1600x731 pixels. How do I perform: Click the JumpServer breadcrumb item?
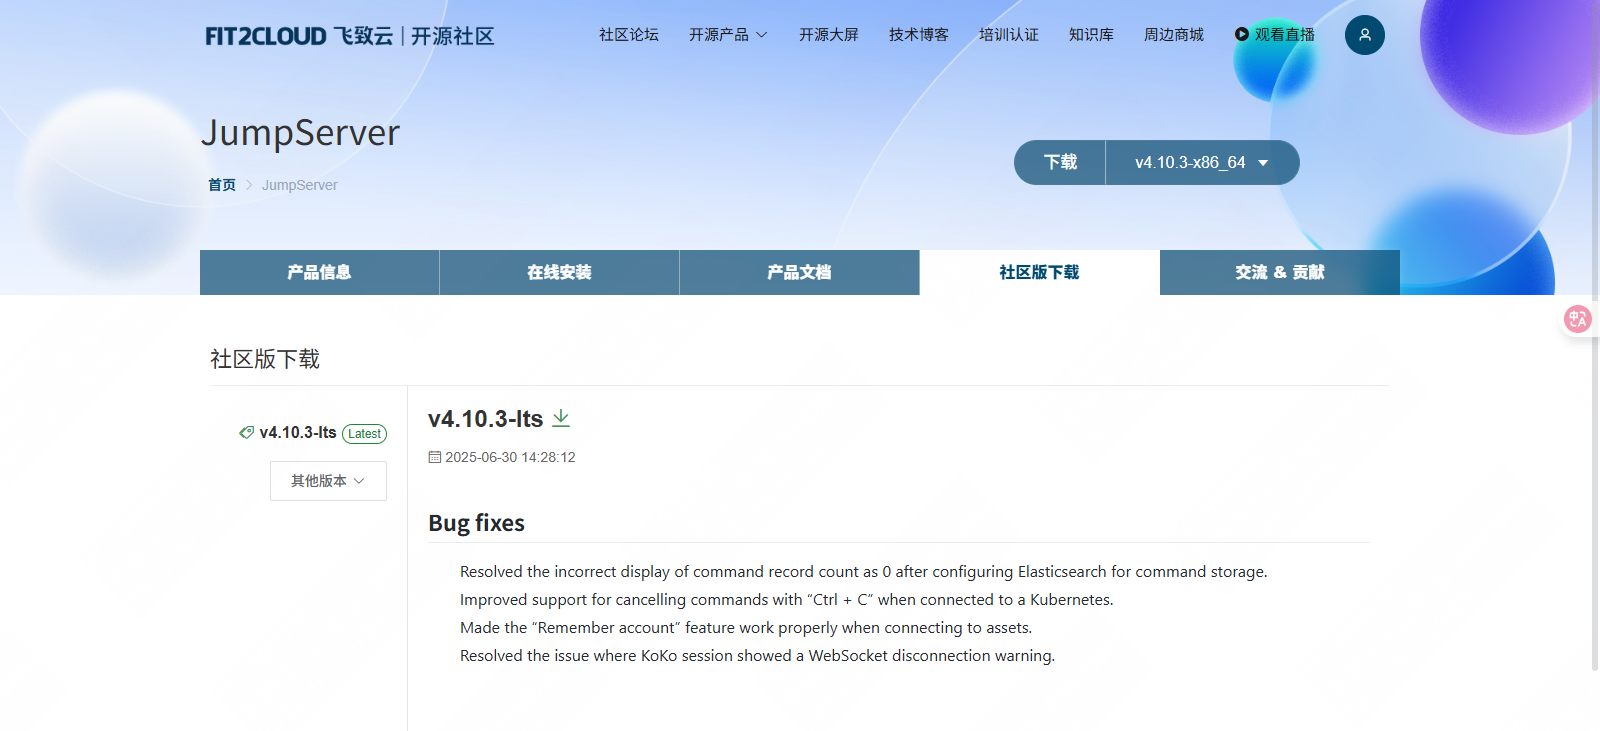click(x=300, y=185)
